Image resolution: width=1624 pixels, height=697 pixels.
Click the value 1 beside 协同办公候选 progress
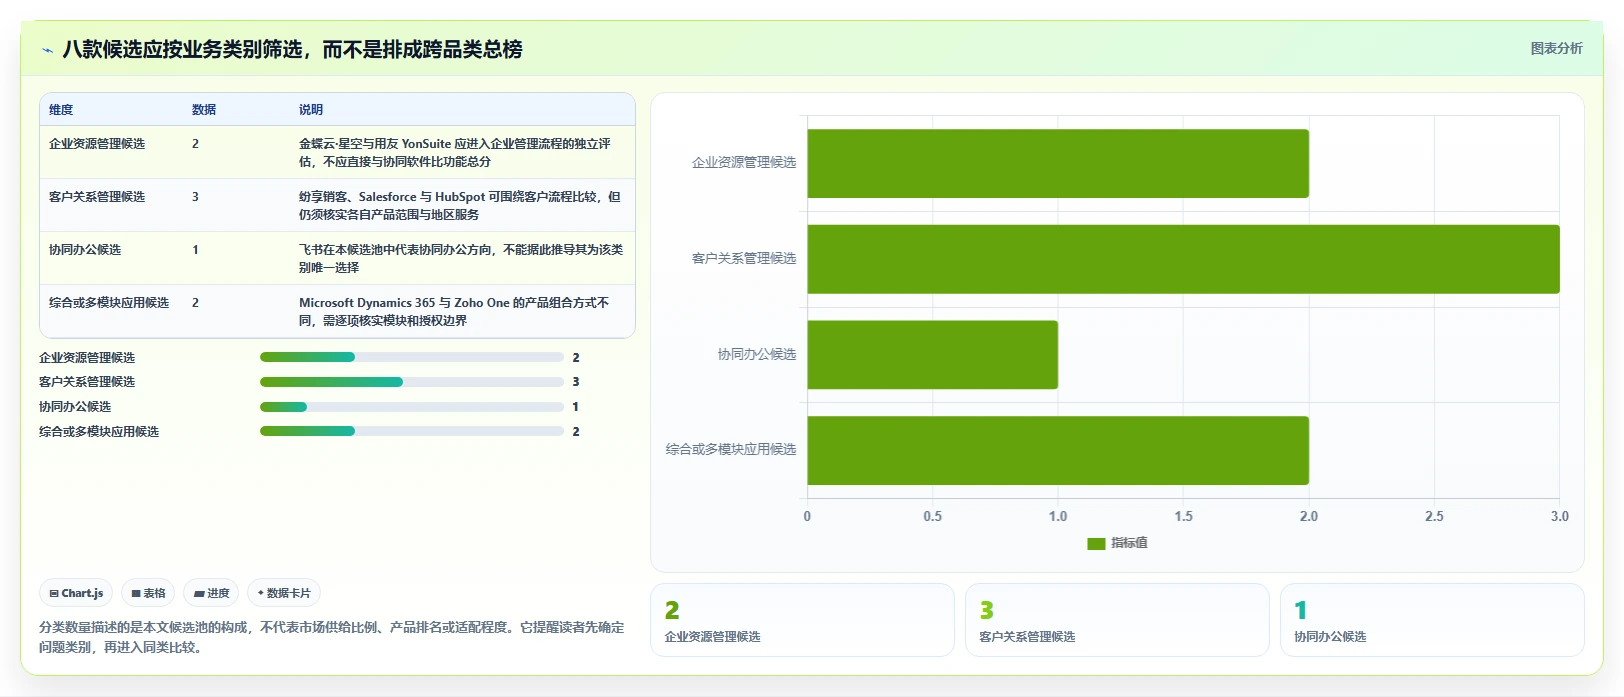(576, 407)
